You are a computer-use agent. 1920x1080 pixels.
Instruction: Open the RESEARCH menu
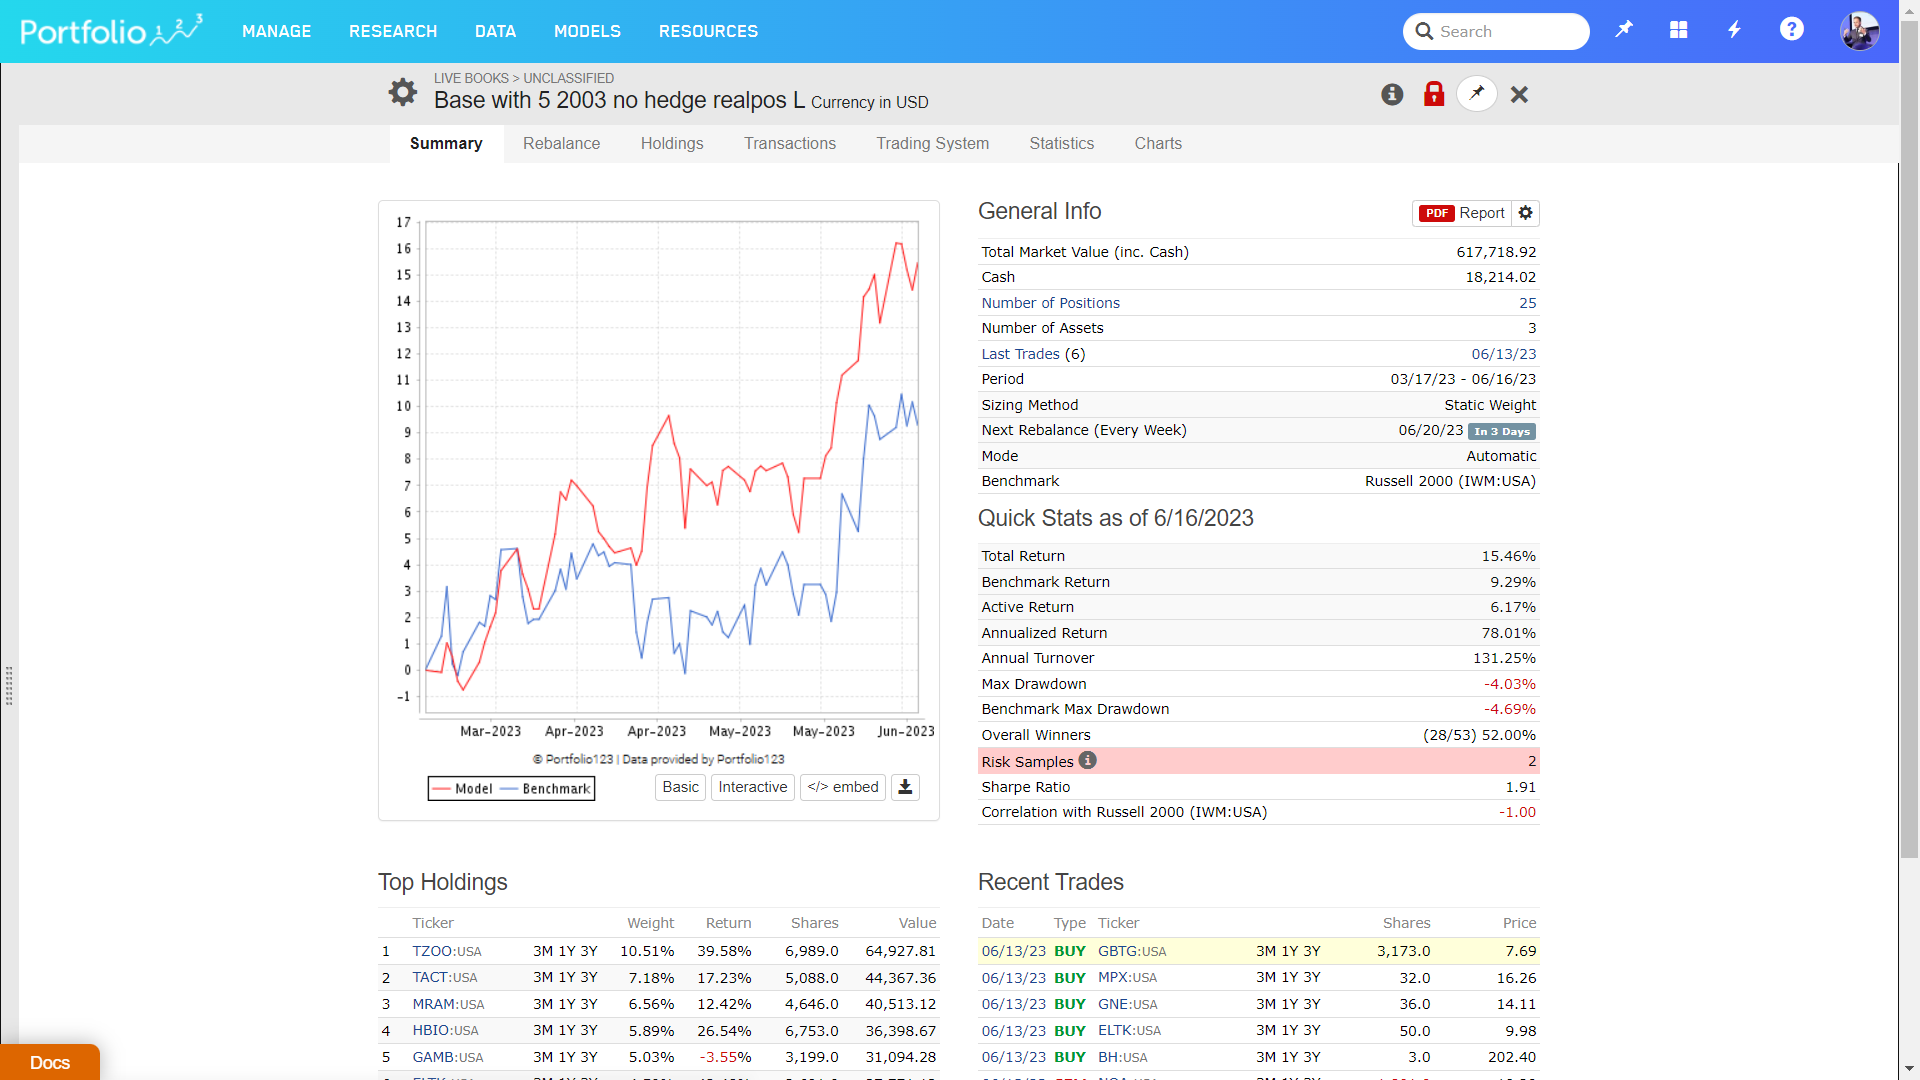[393, 31]
